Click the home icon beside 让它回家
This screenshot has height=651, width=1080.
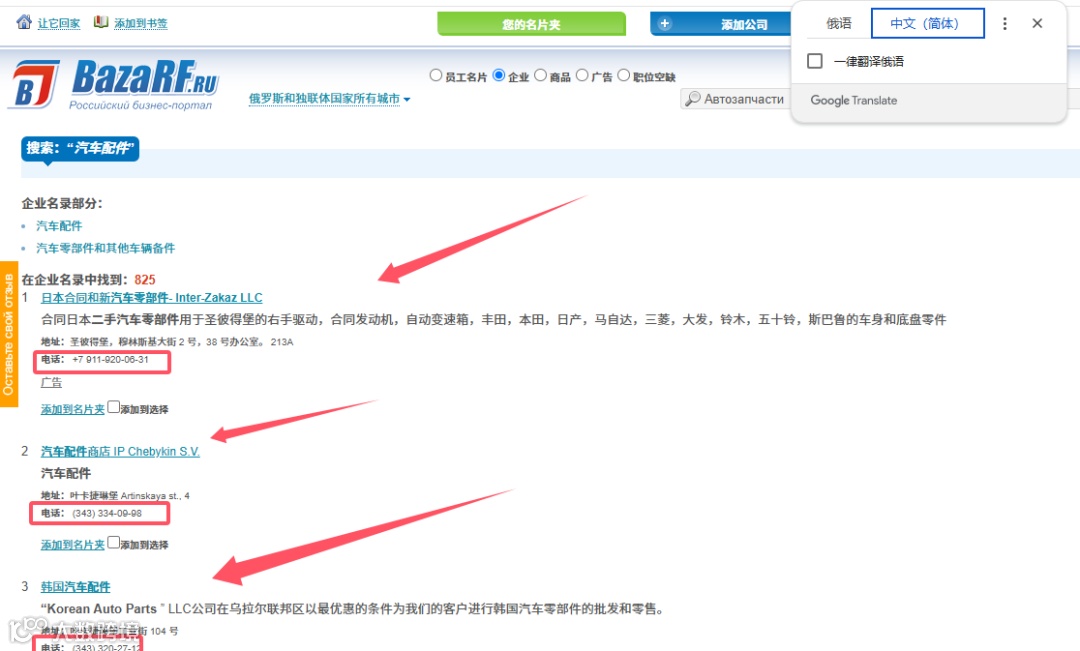point(24,22)
